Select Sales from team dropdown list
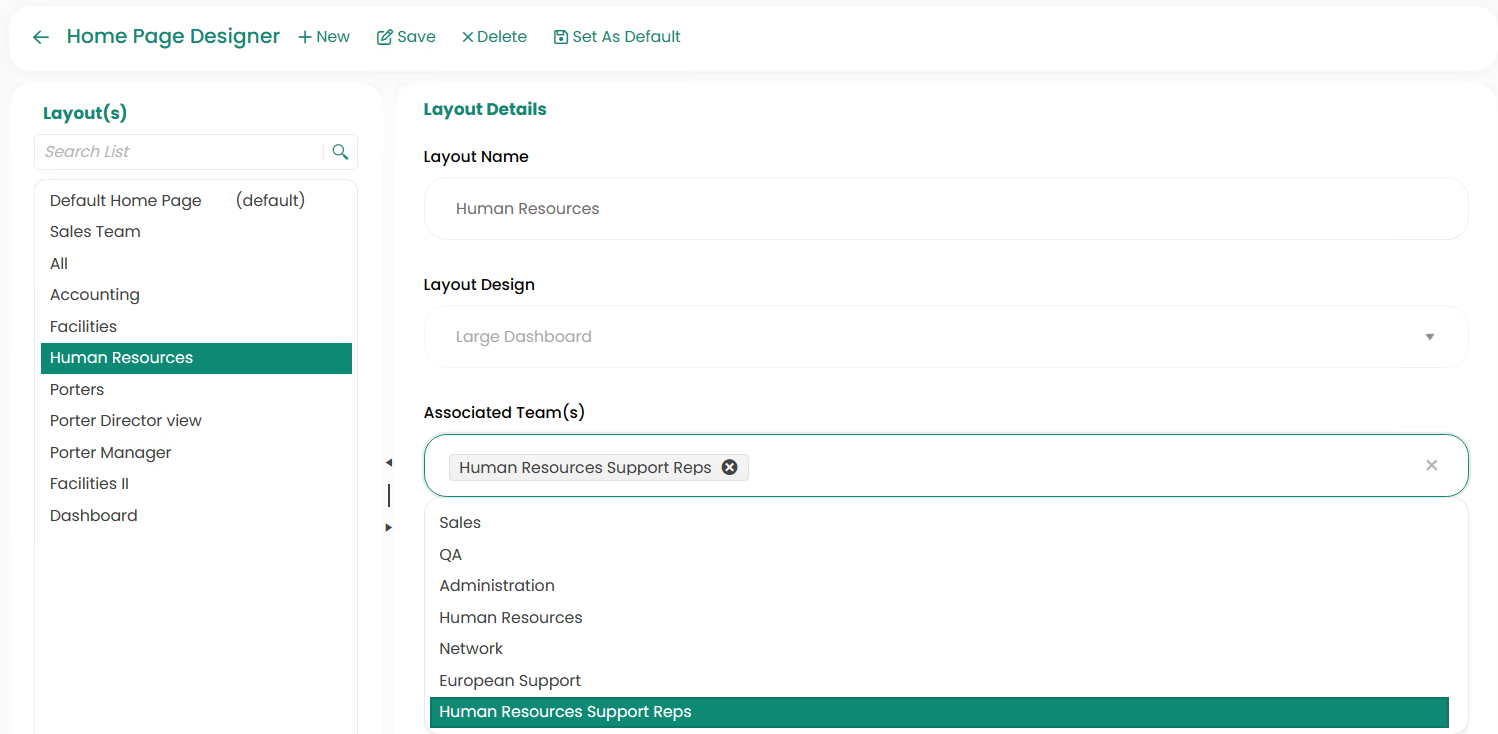The height and width of the screenshot is (734, 1498). click(460, 523)
